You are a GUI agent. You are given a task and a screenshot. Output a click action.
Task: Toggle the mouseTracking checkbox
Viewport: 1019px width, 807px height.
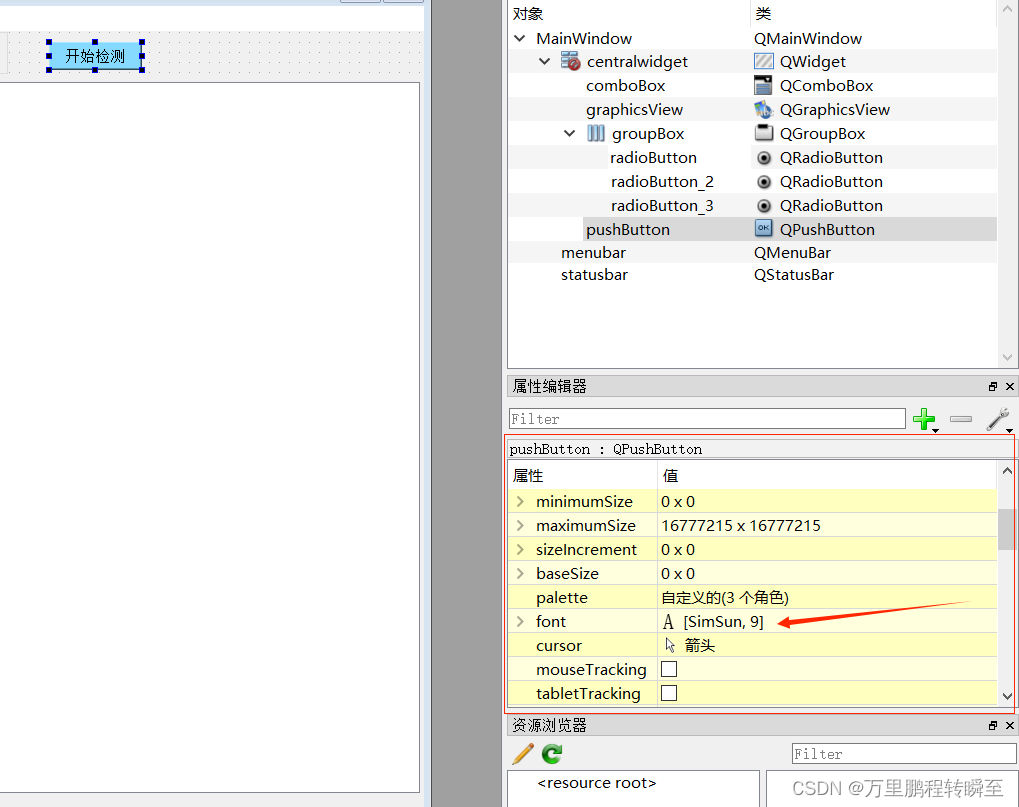(x=668, y=669)
